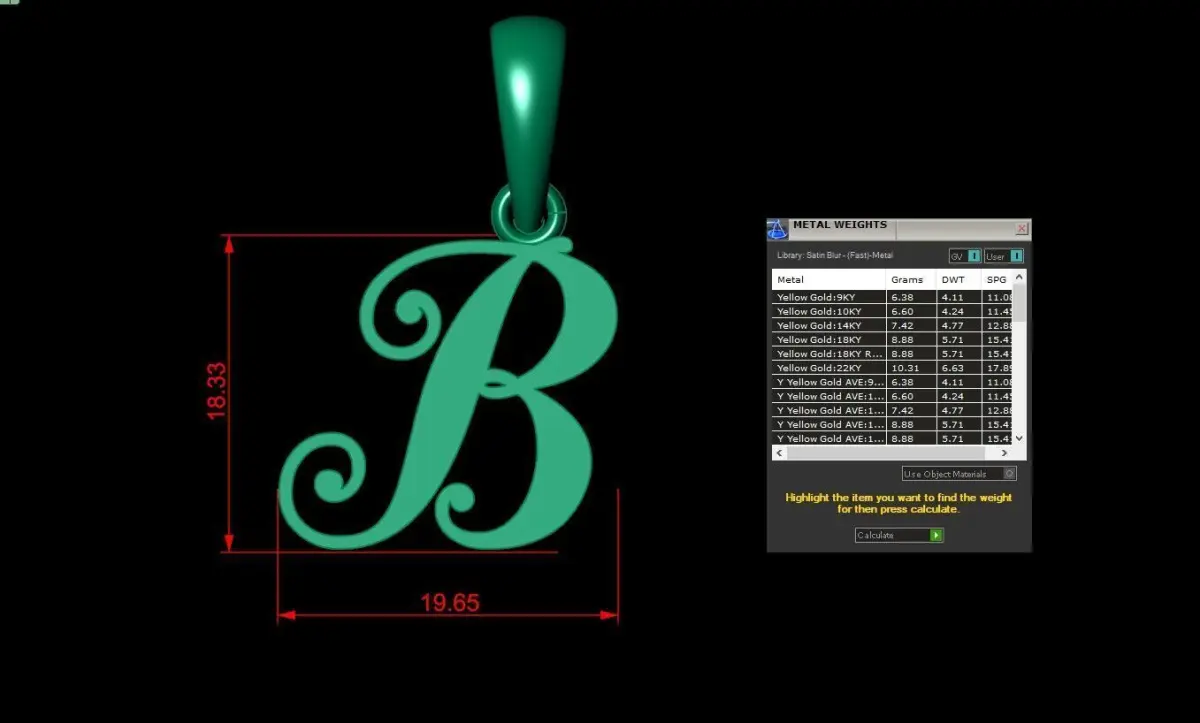Sort by the Metal column header
This screenshot has width=1200, height=723.
click(x=829, y=280)
